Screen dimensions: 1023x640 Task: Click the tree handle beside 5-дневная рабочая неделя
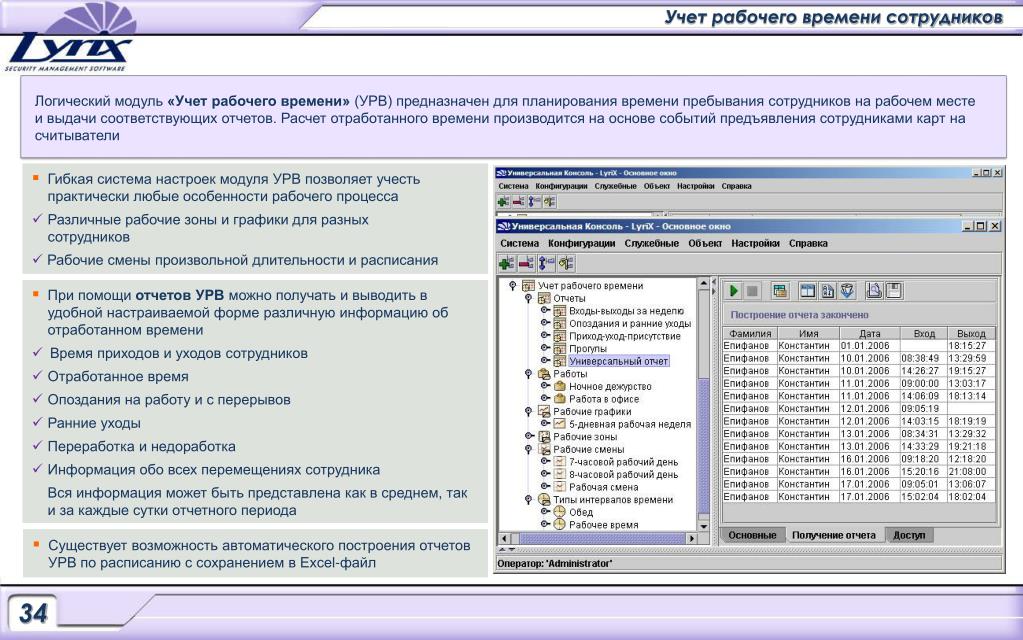tap(545, 424)
